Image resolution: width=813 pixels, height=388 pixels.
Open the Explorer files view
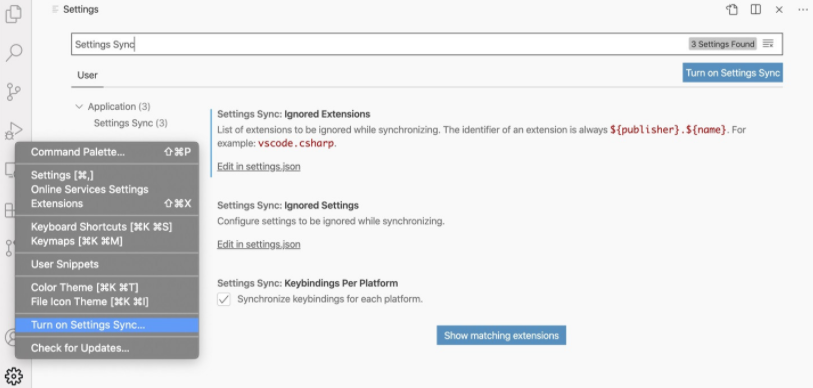pos(13,14)
